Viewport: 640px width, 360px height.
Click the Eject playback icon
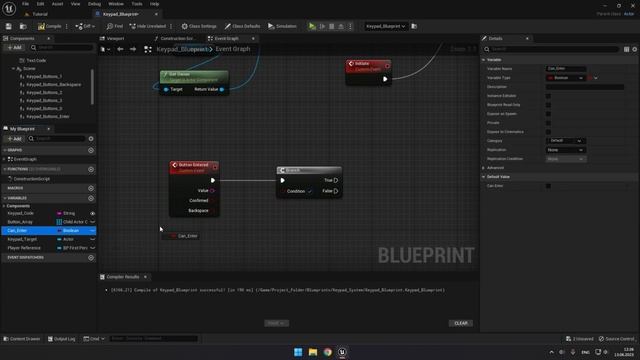341,26
